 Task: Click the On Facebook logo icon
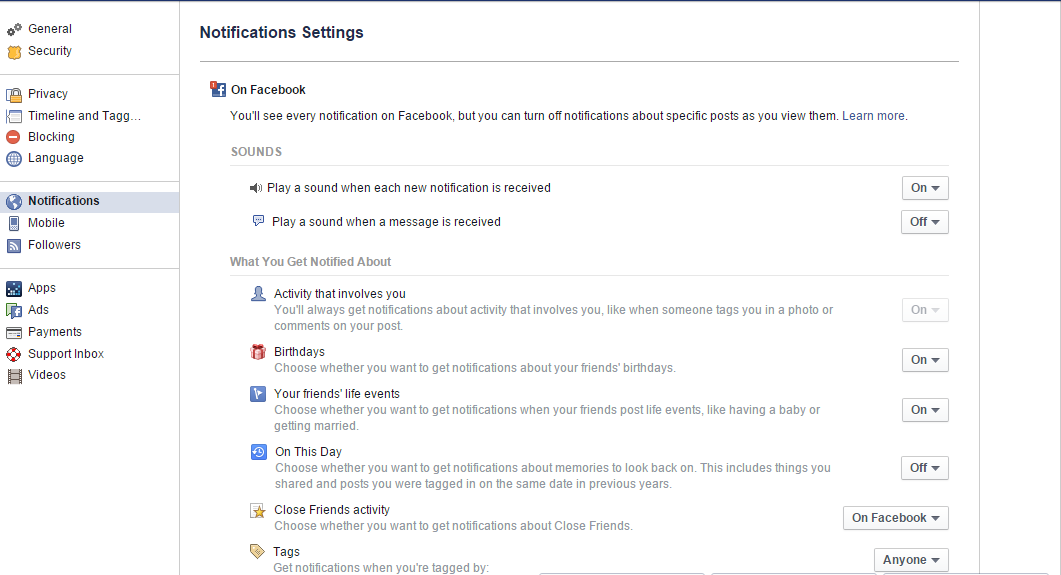point(218,89)
